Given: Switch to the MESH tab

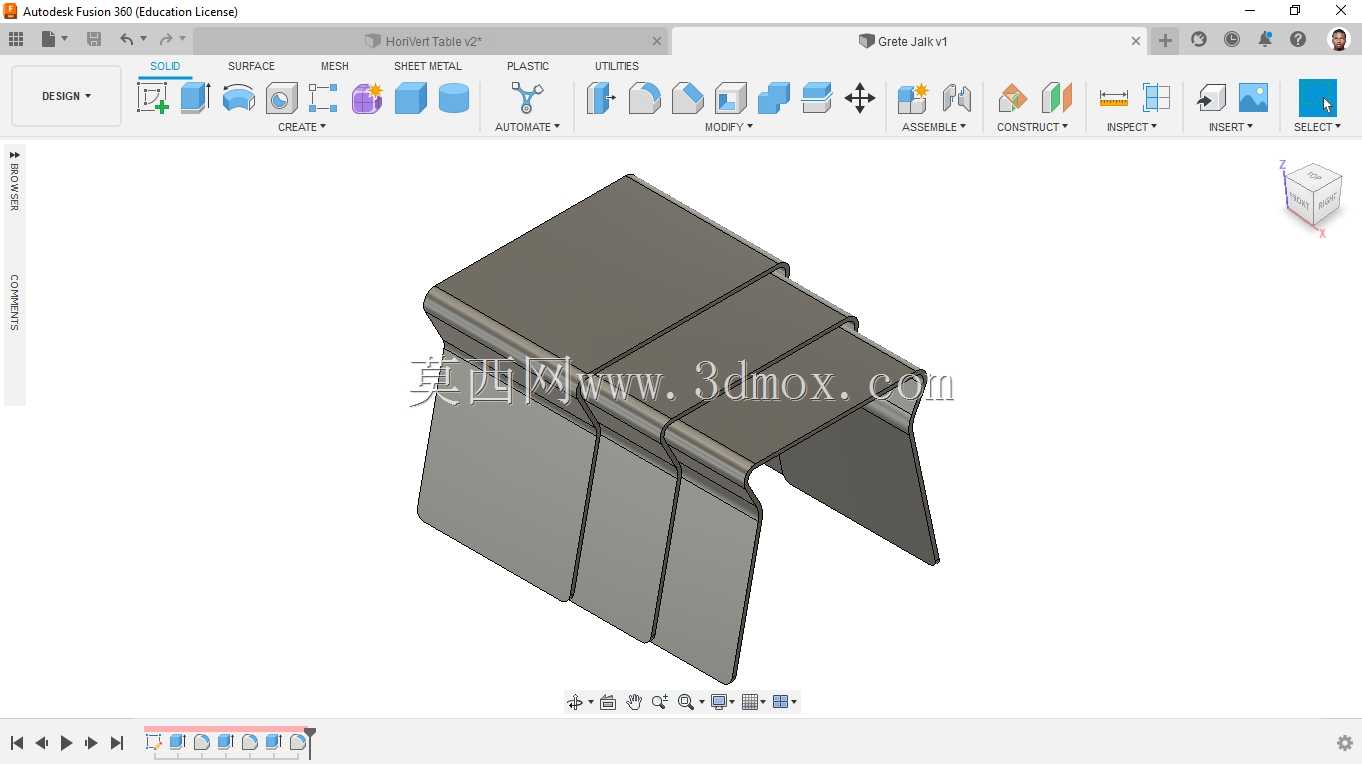Looking at the screenshot, I should point(335,66).
